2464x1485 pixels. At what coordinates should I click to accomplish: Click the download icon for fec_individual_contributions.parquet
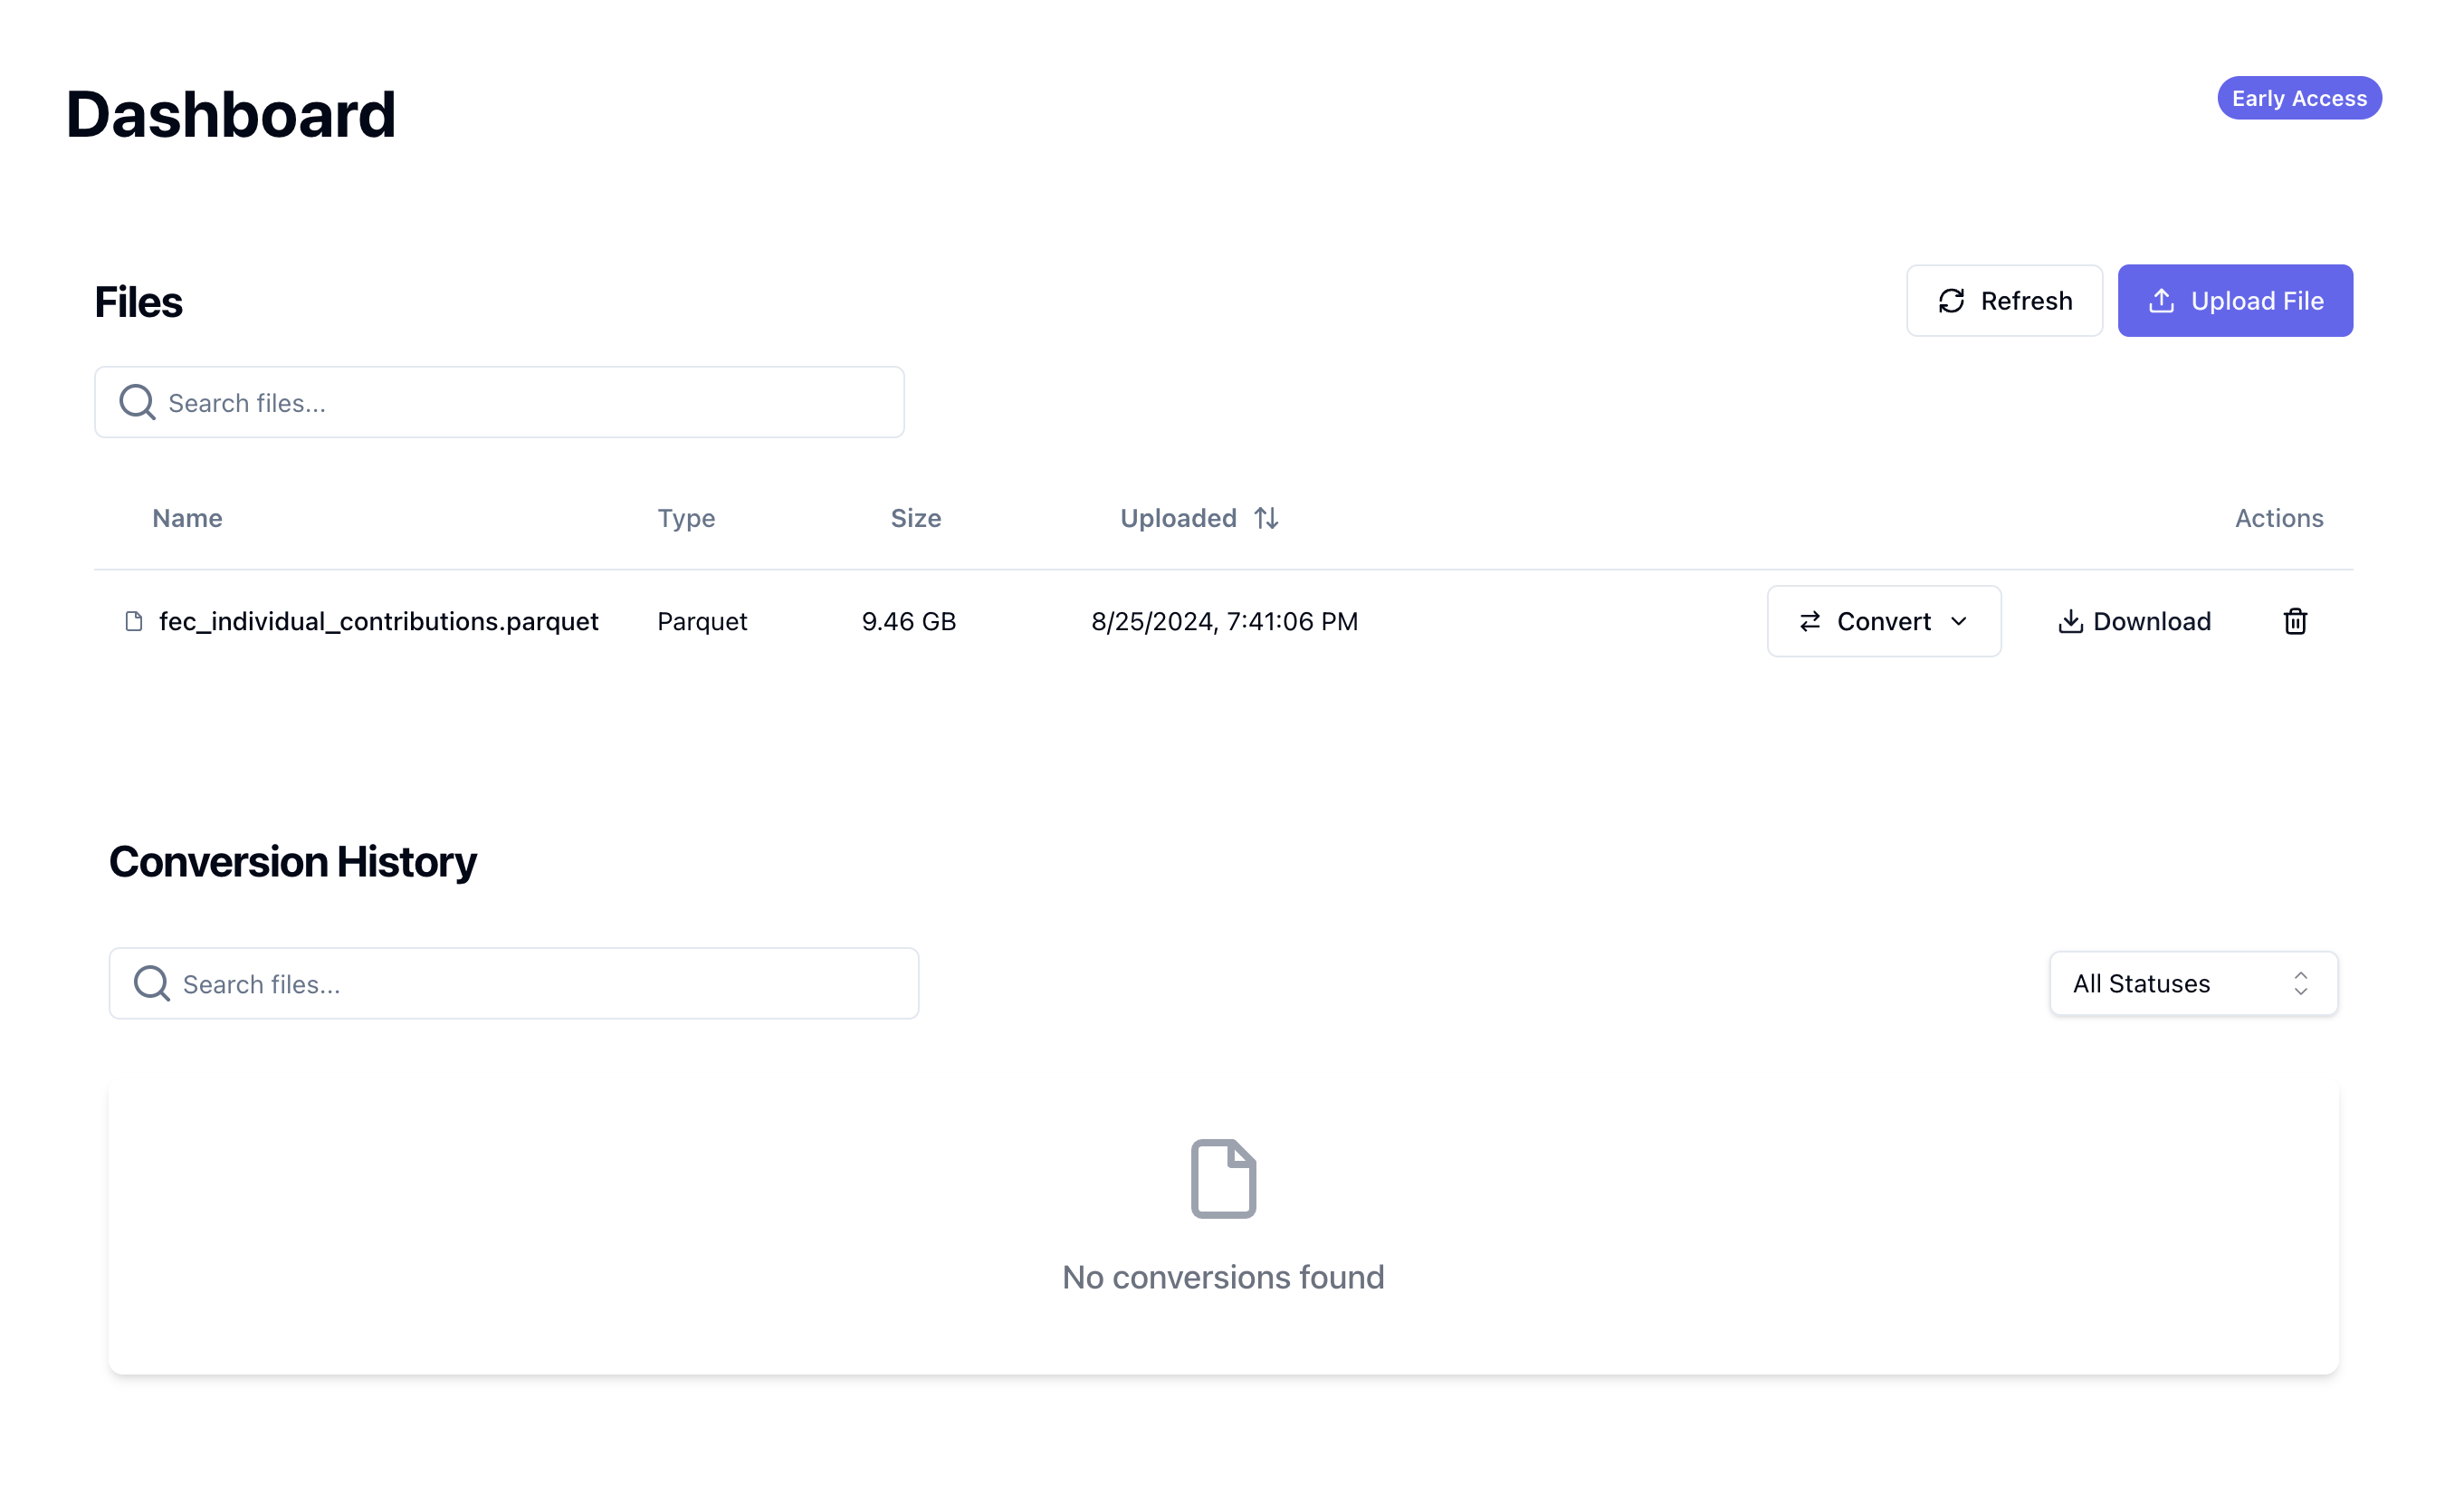2069,620
